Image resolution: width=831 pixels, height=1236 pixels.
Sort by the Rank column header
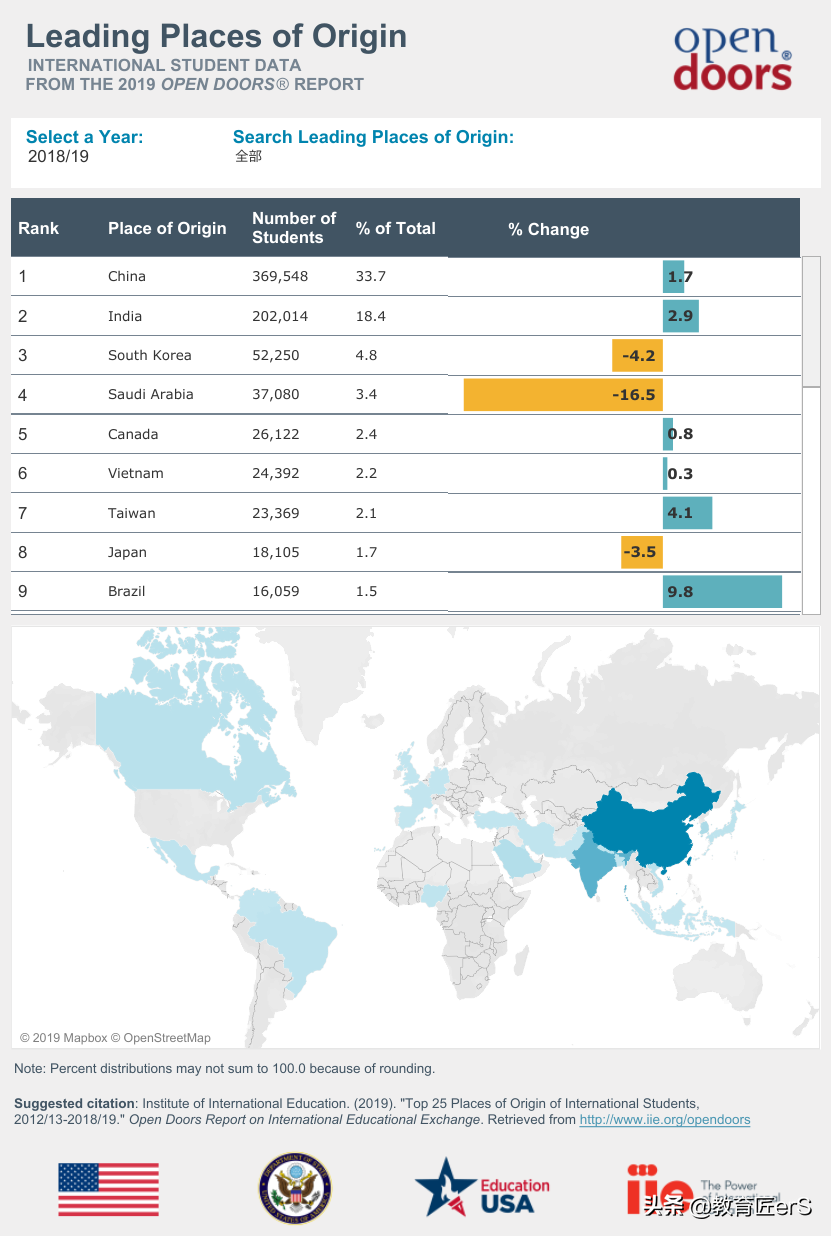pyautogui.click(x=39, y=228)
